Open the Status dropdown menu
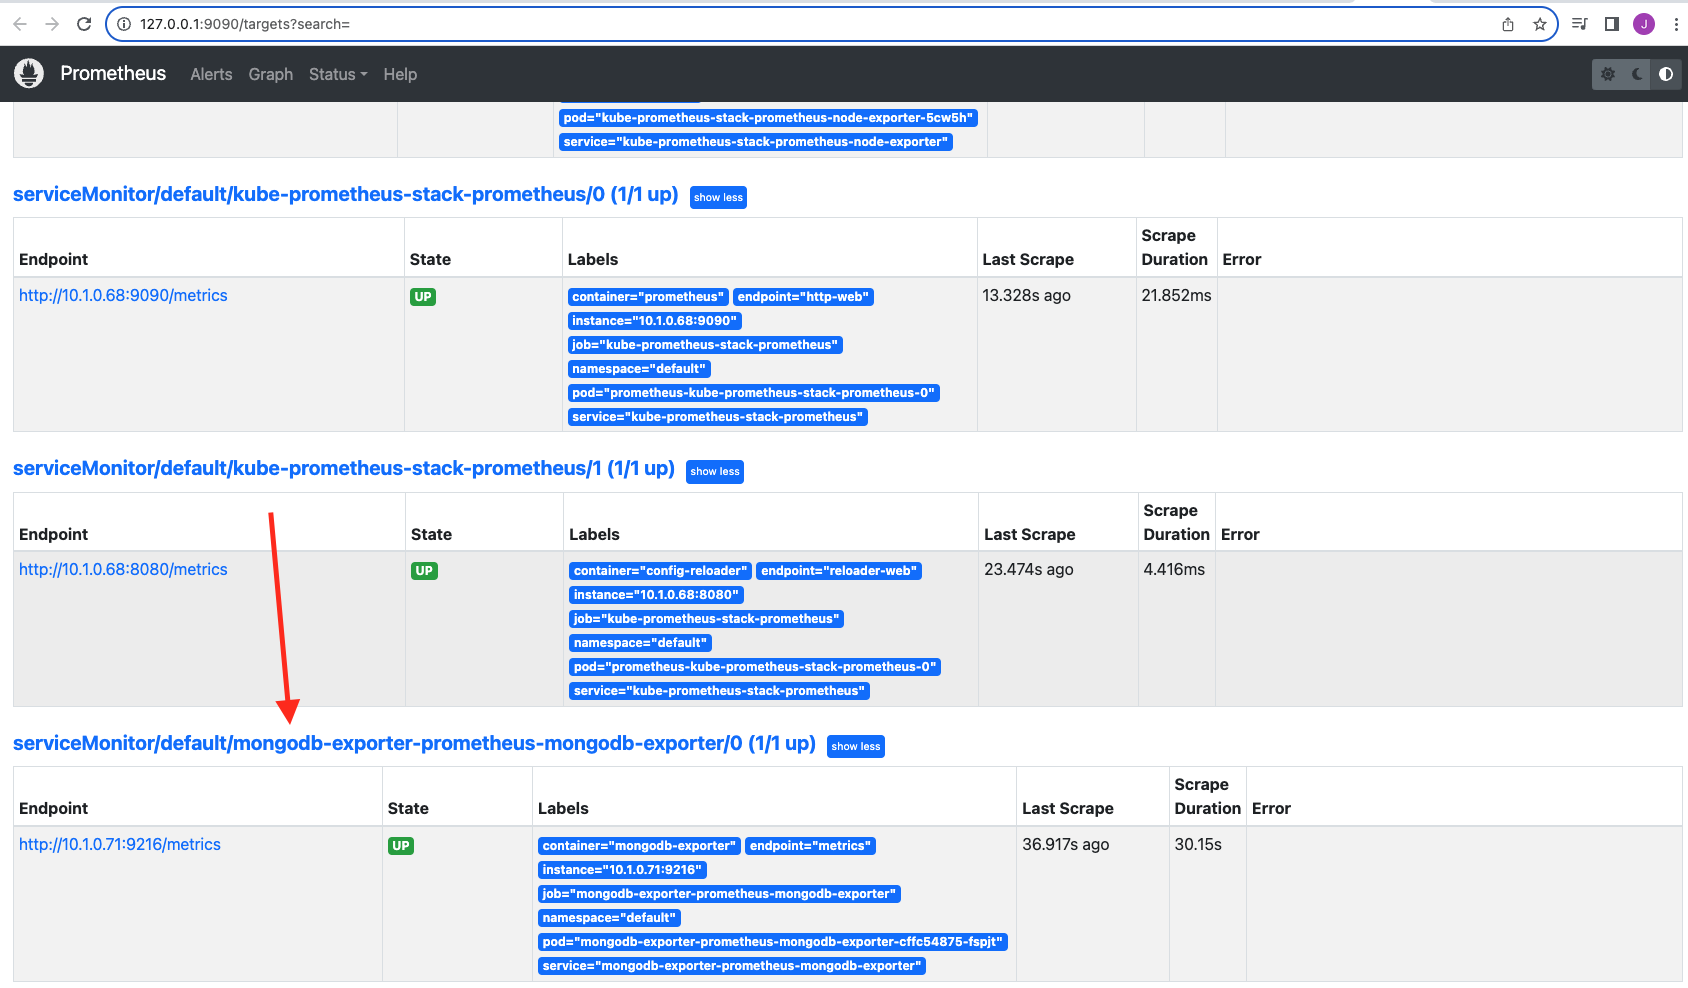This screenshot has width=1688, height=988. coord(337,74)
